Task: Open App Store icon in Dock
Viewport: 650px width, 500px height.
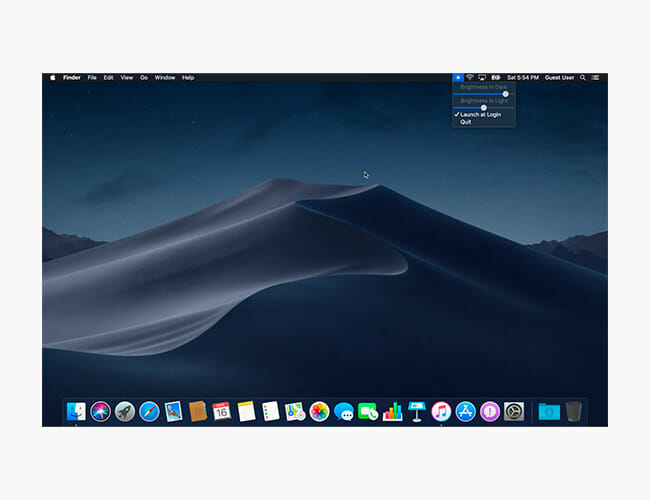Action: [x=466, y=411]
